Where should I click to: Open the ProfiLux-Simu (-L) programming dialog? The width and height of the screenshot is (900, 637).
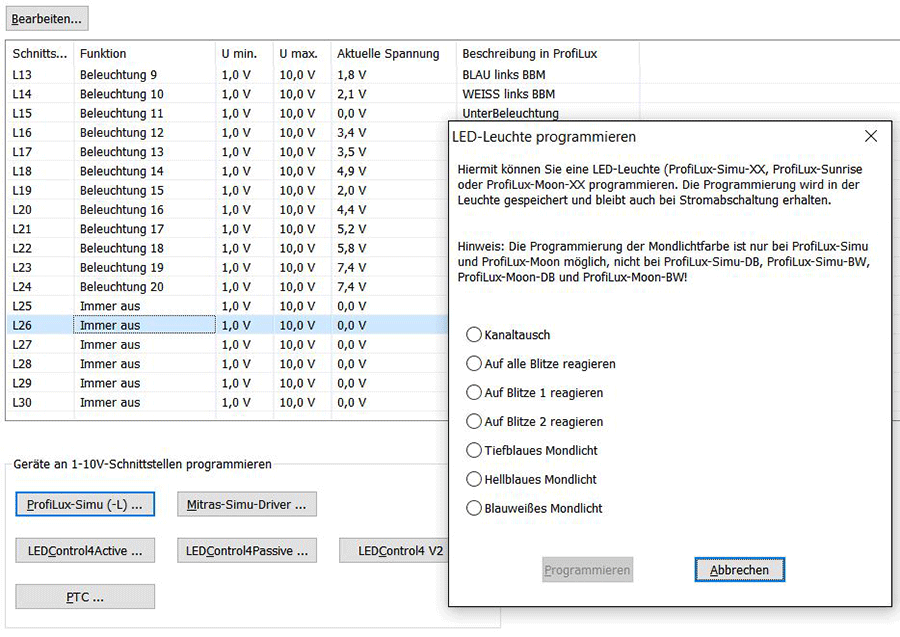pos(84,504)
